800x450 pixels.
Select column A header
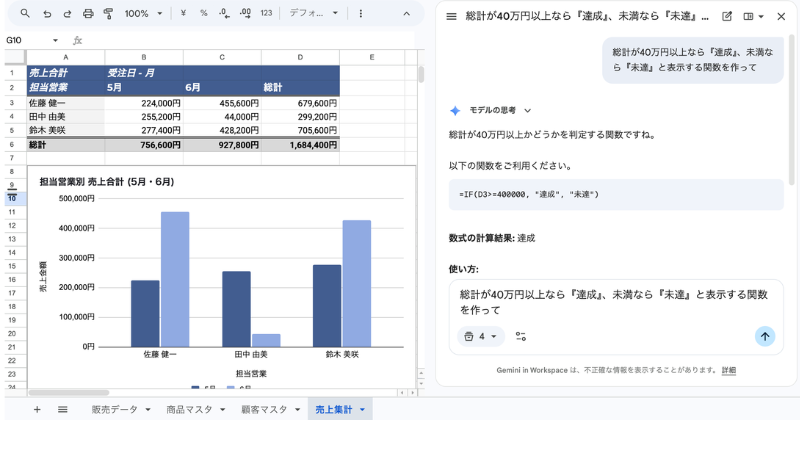(66, 57)
